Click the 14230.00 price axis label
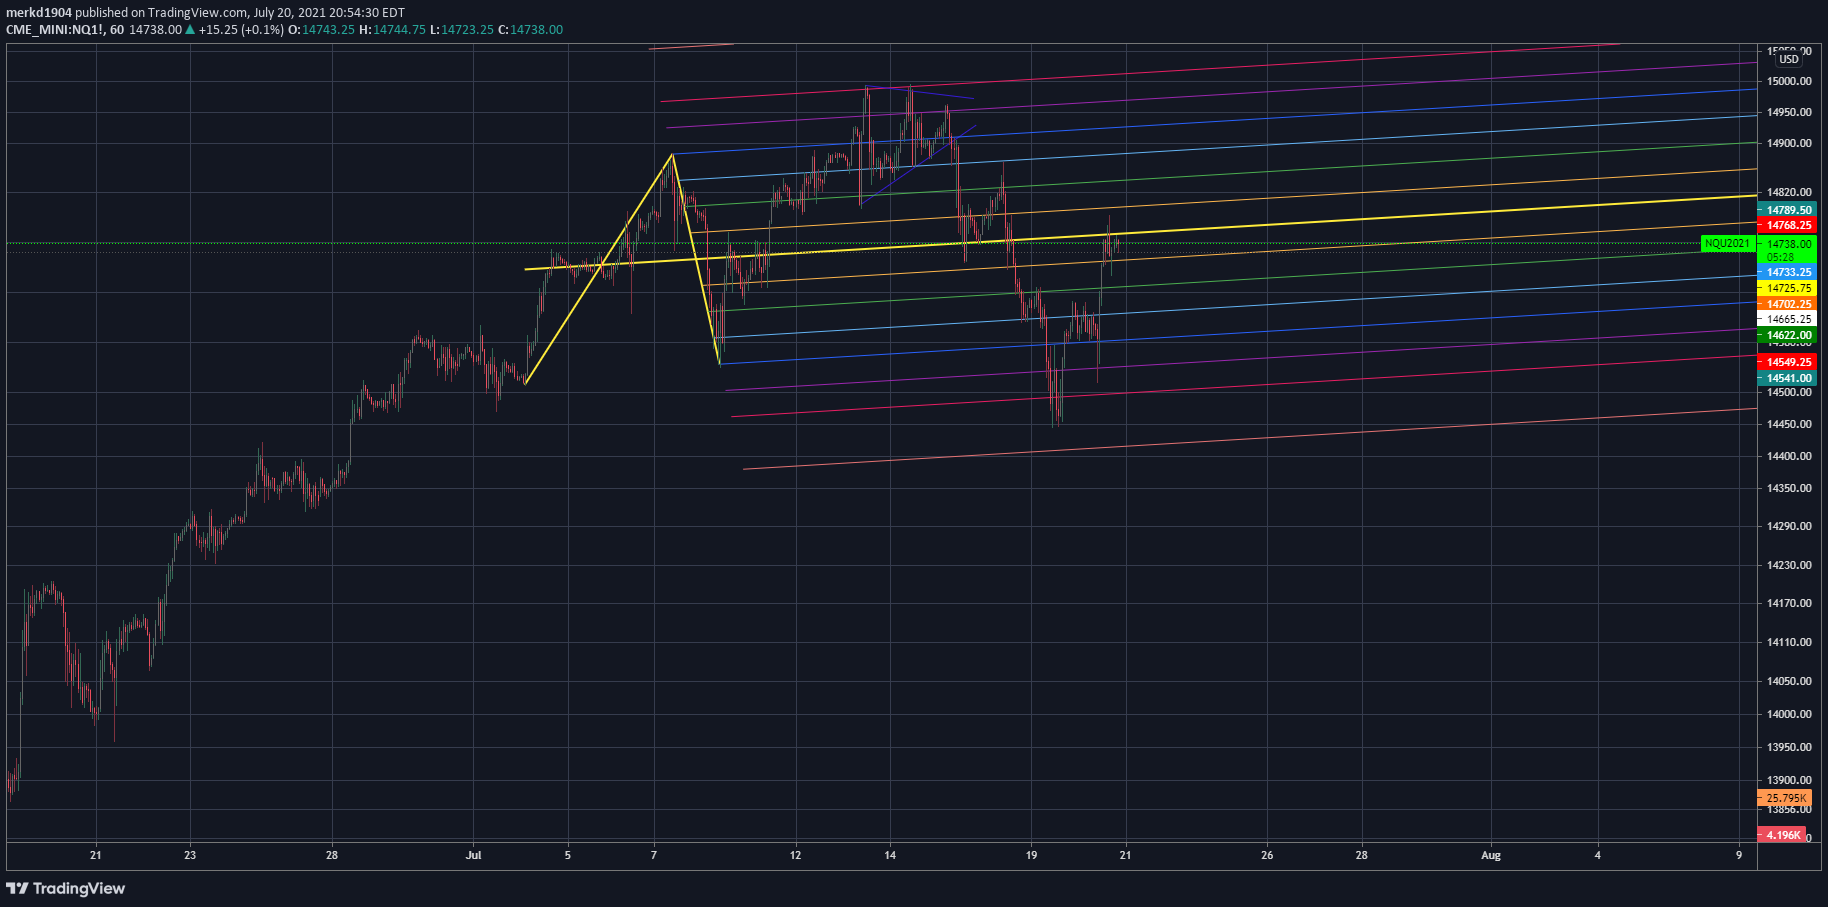This screenshot has height=907, width=1828. (1789, 565)
